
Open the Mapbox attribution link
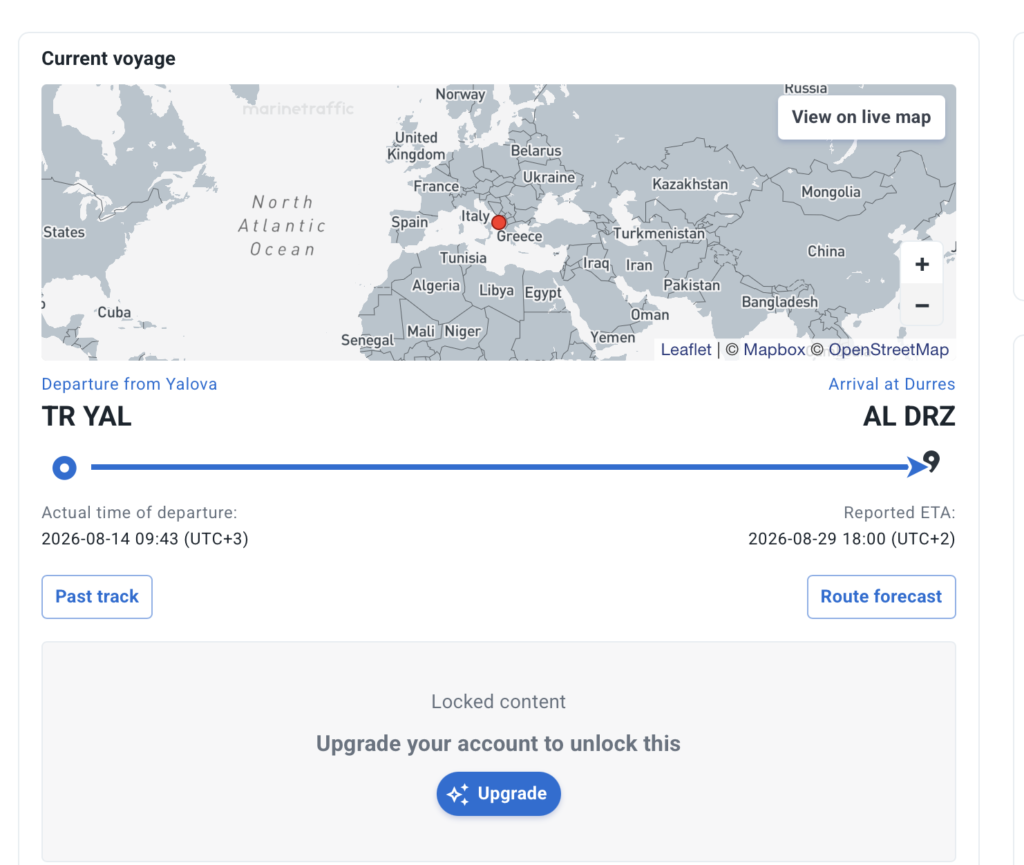tap(774, 350)
